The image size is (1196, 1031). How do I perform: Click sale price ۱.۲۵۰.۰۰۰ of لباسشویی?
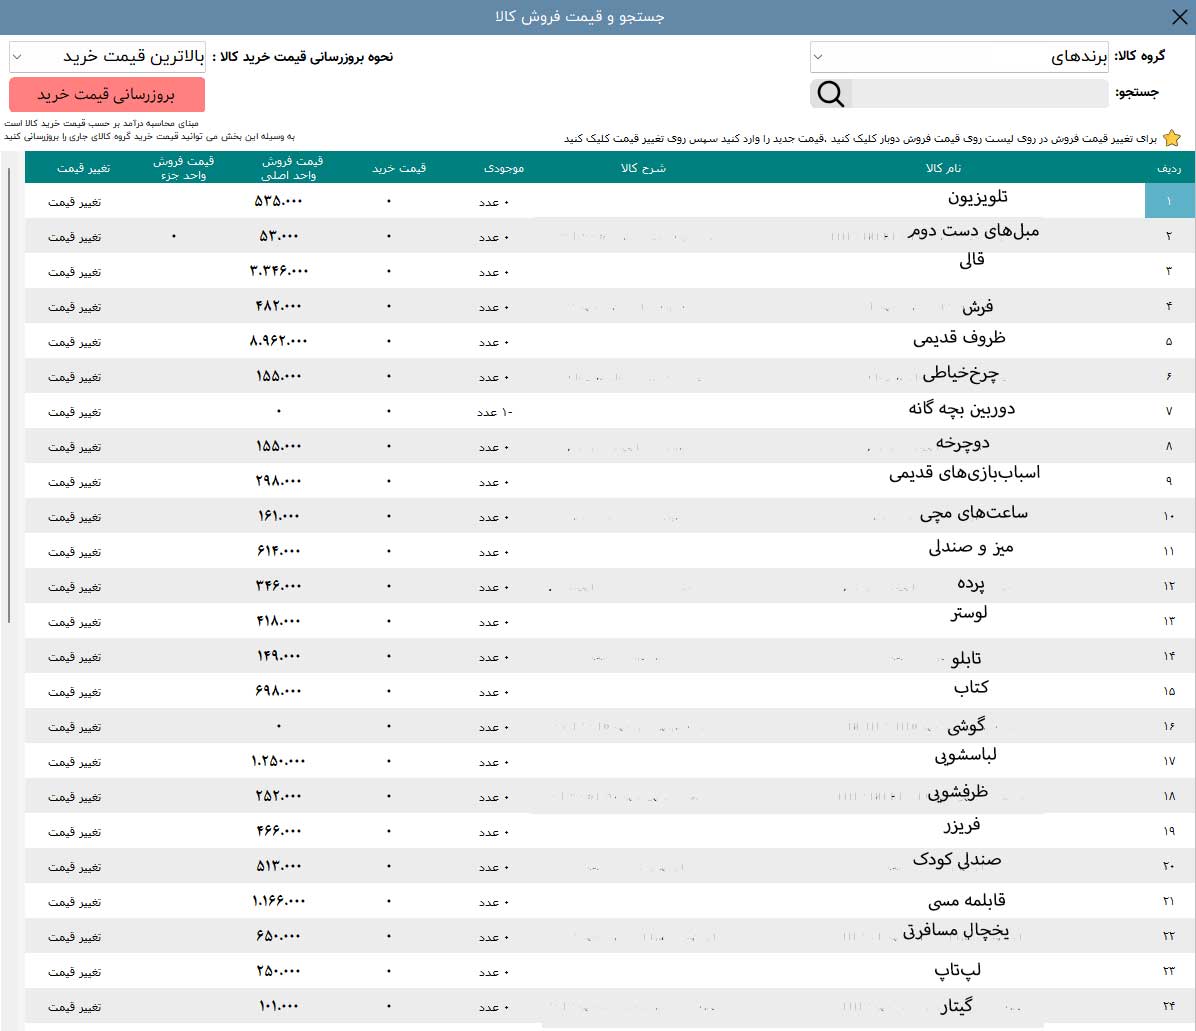coord(279,761)
